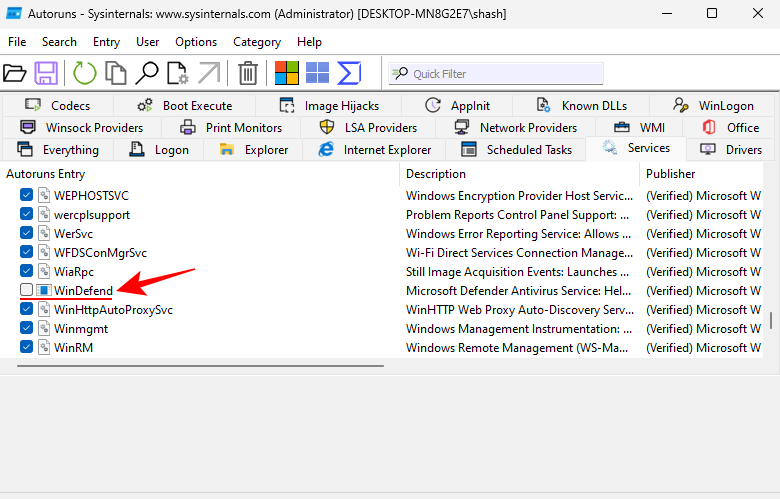The image size is (780, 499).
Task: Uncheck the WerSvc entry checkbox
Action: pos(27,234)
